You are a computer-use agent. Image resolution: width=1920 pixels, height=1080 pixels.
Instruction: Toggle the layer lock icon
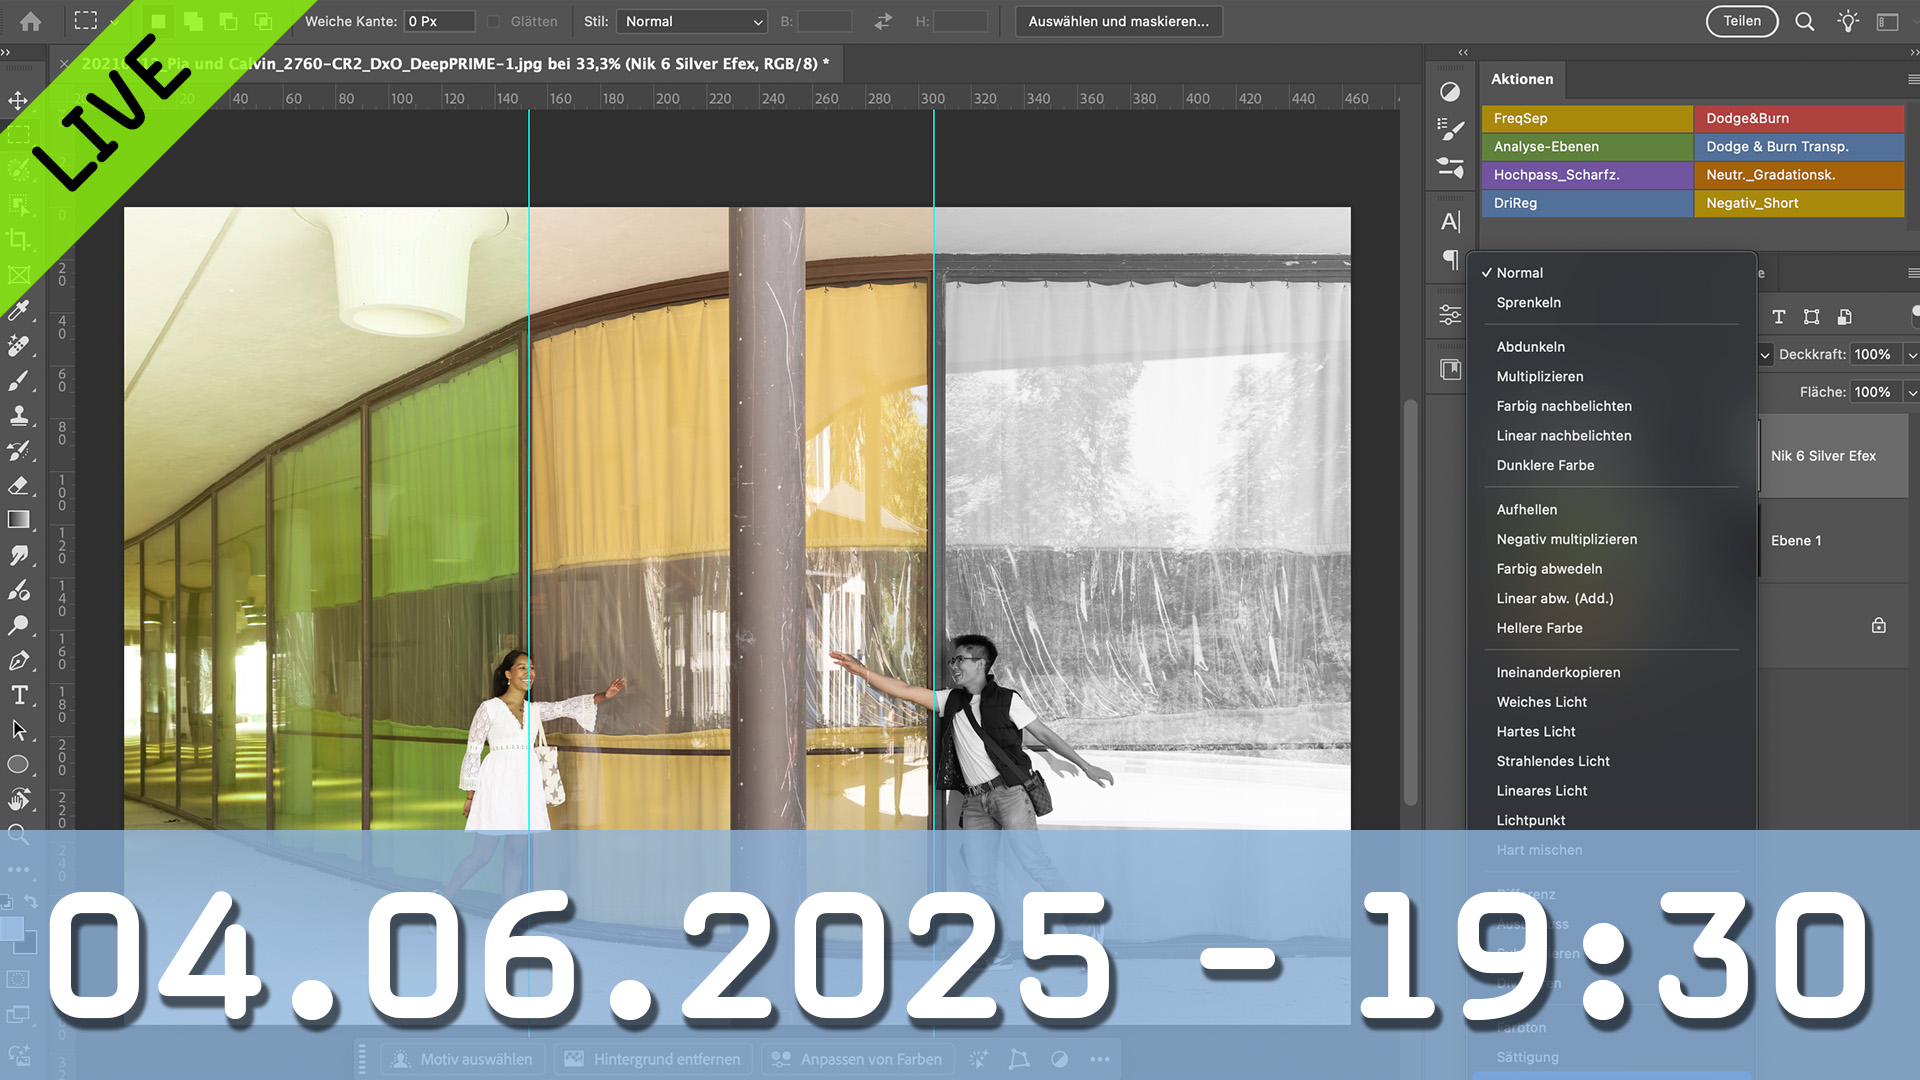tap(1879, 625)
